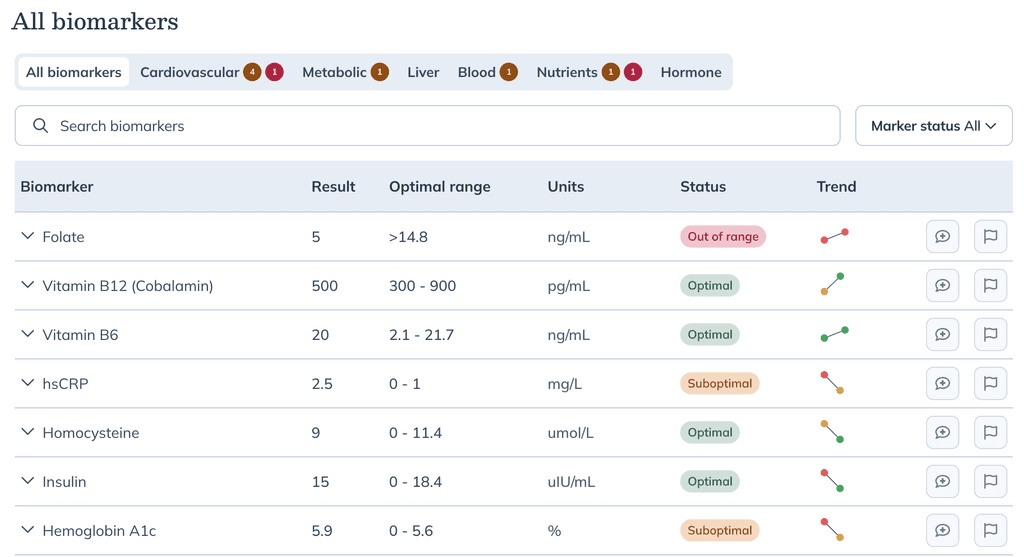The height and width of the screenshot is (557, 1024).
Task: Click the Suboptimal badge for Hemoglobin A1c
Action: coord(720,530)
